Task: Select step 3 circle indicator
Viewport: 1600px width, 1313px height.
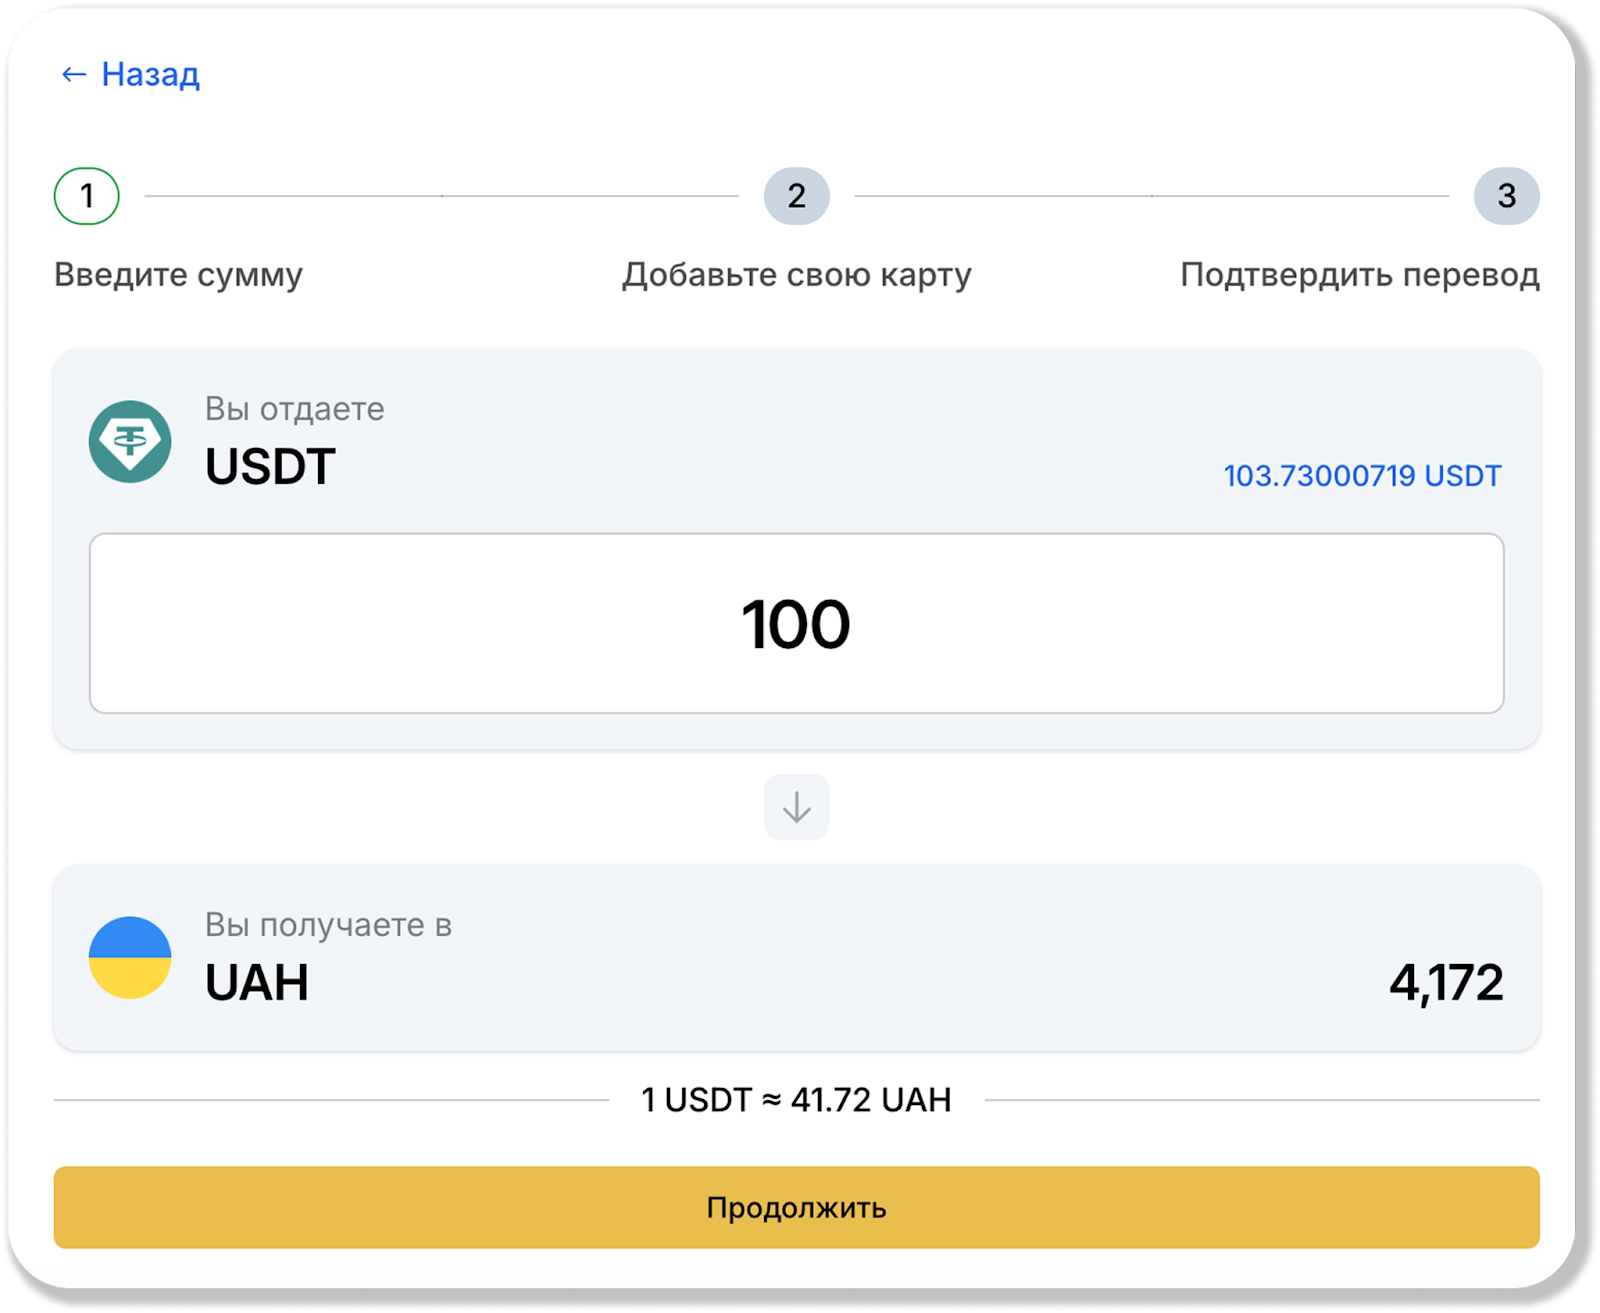Action: point(1506,196)
